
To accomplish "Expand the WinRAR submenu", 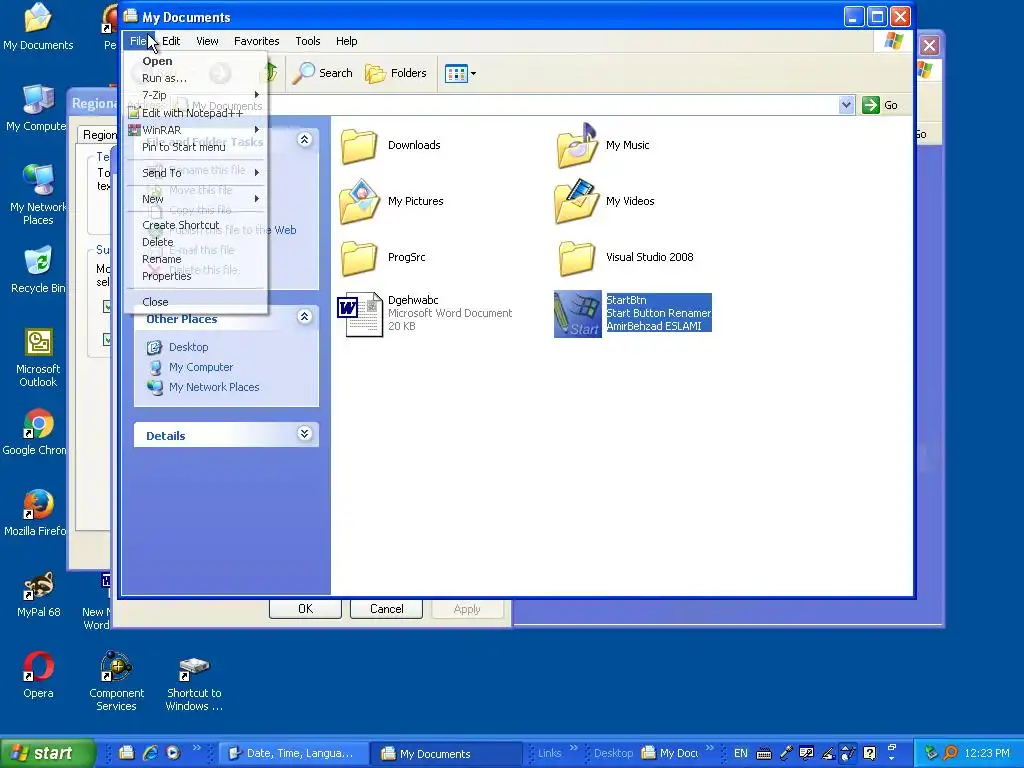I will click(x=196, y=130).
